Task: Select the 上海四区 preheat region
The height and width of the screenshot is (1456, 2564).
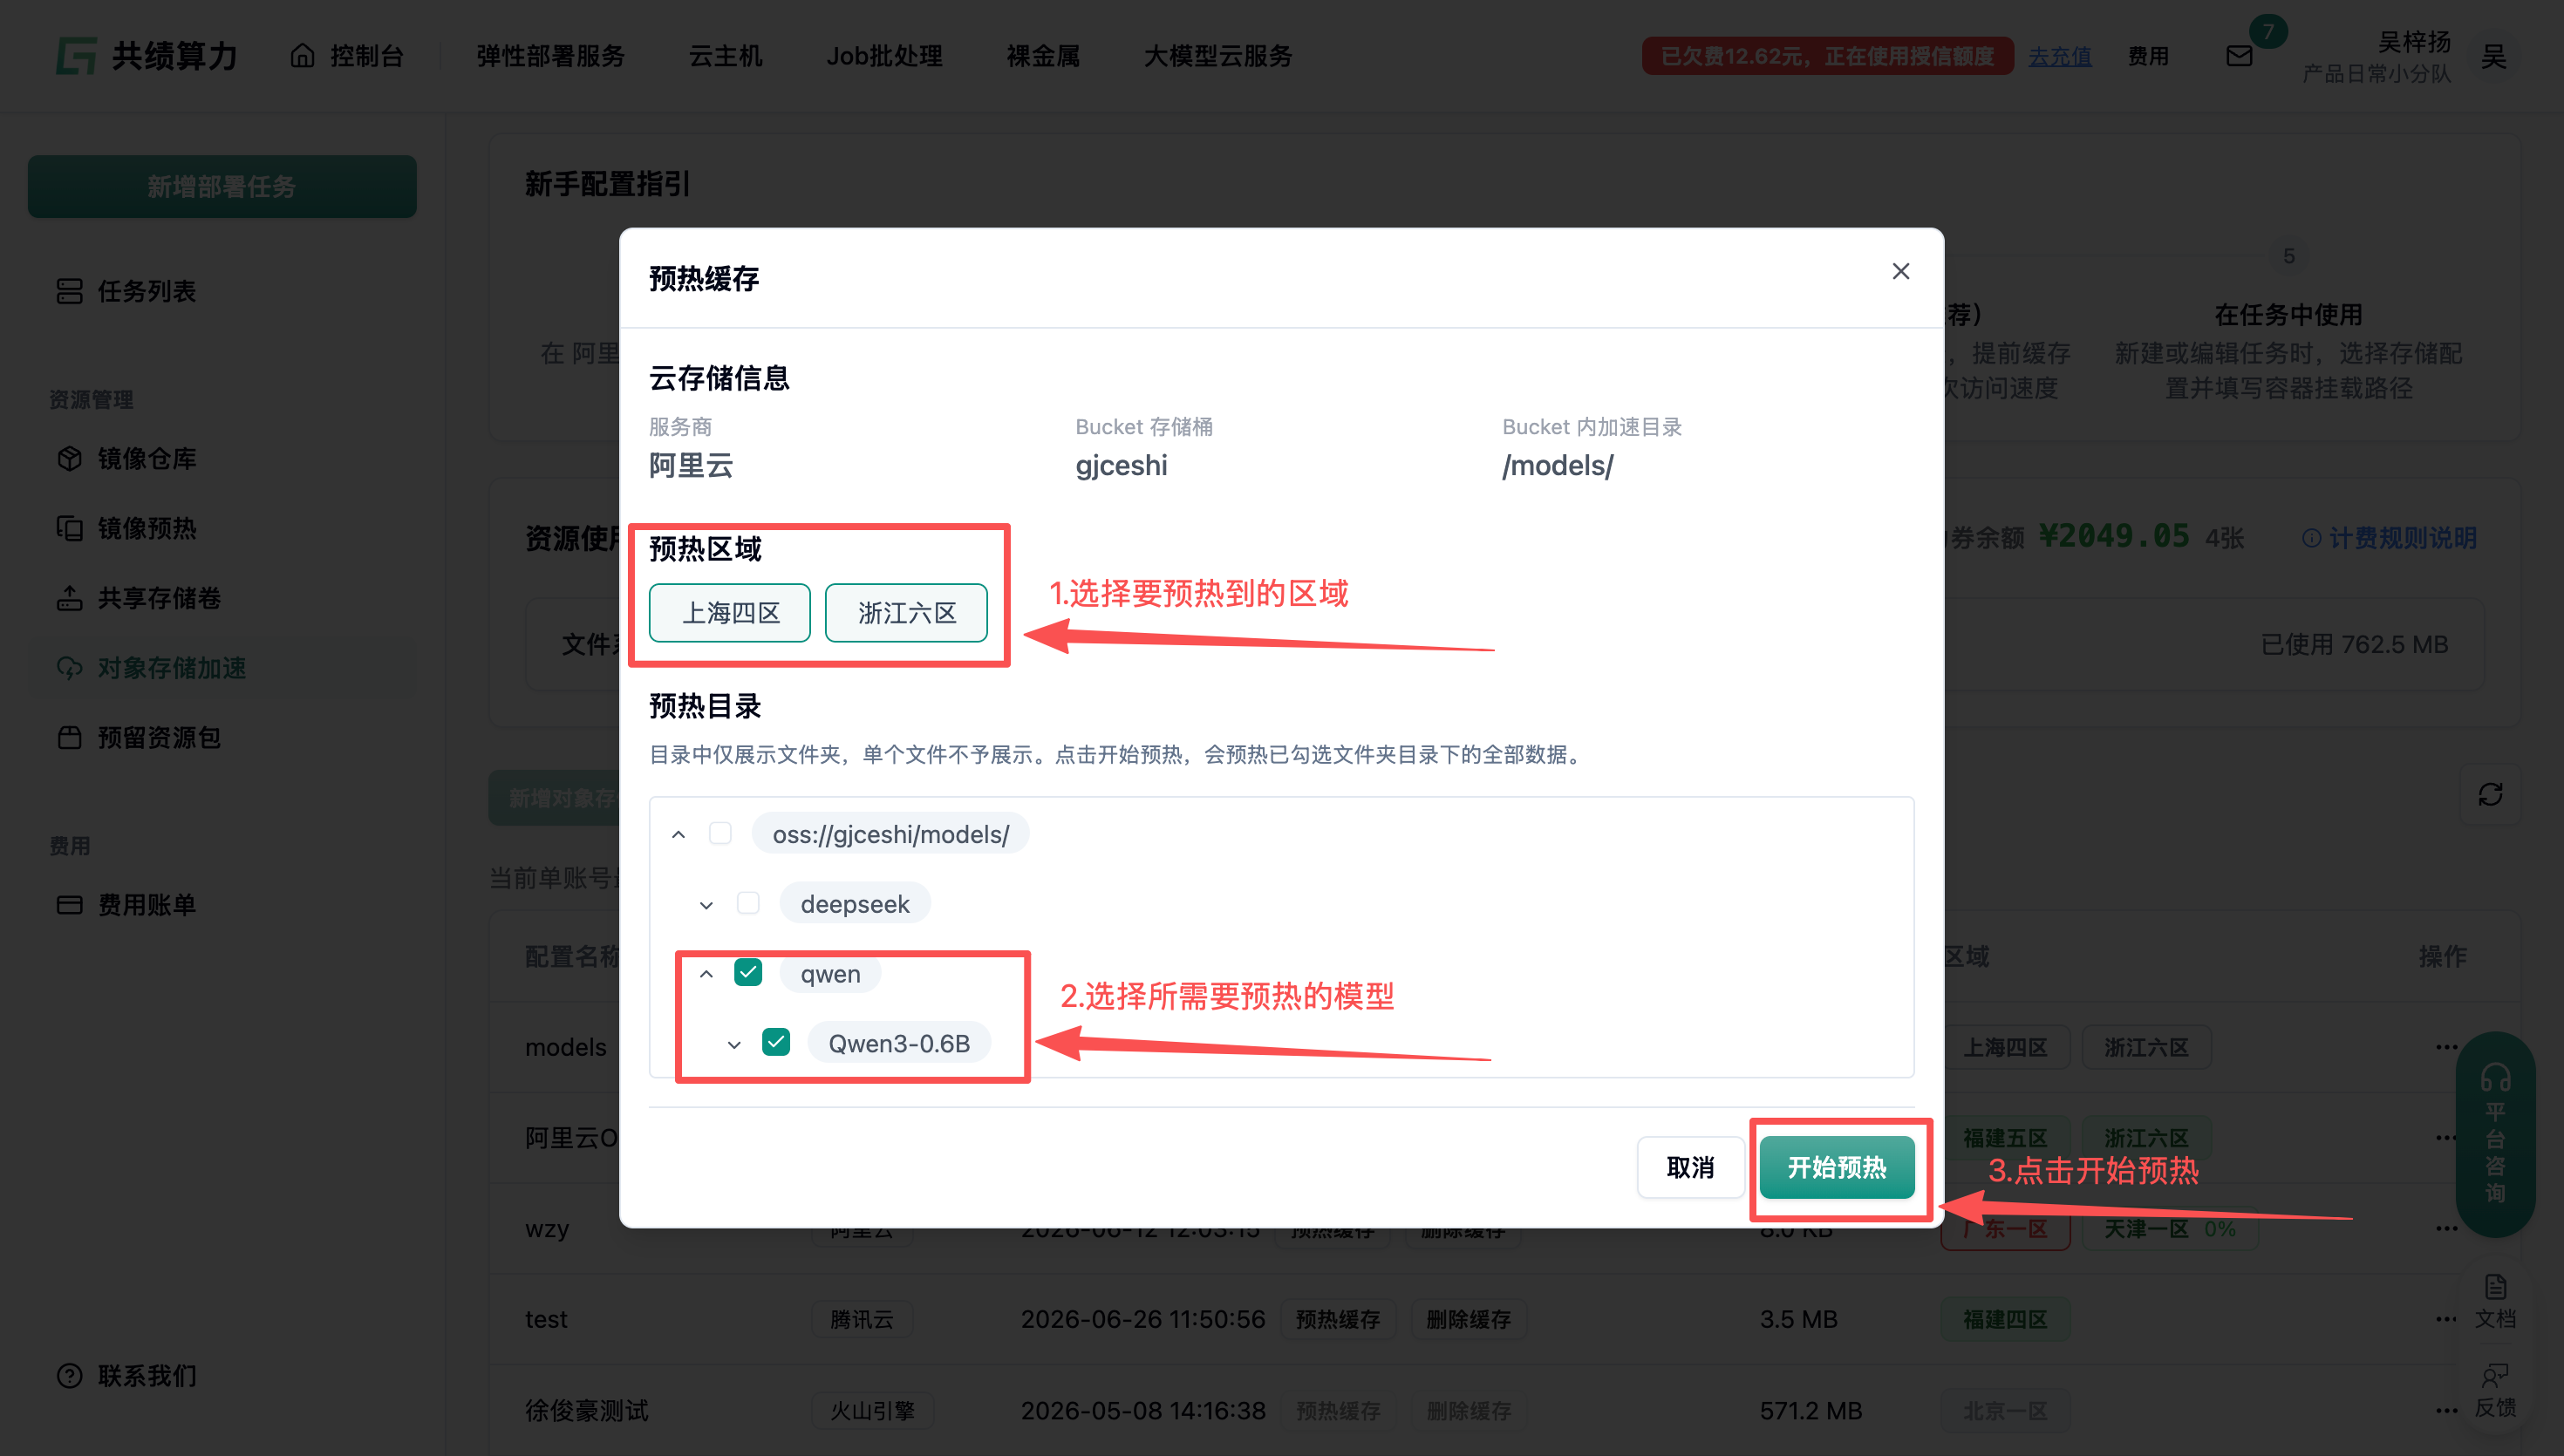Action: tap(730, 612)
